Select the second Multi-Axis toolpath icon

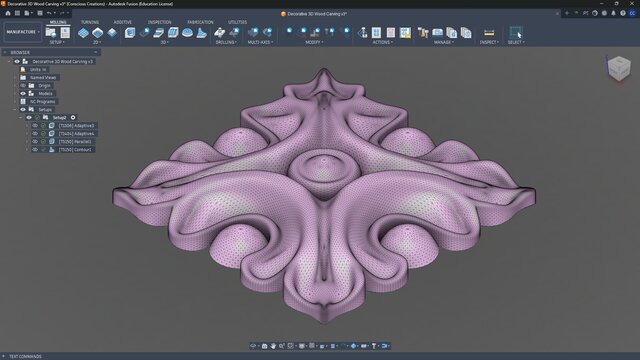pos(267,33)
